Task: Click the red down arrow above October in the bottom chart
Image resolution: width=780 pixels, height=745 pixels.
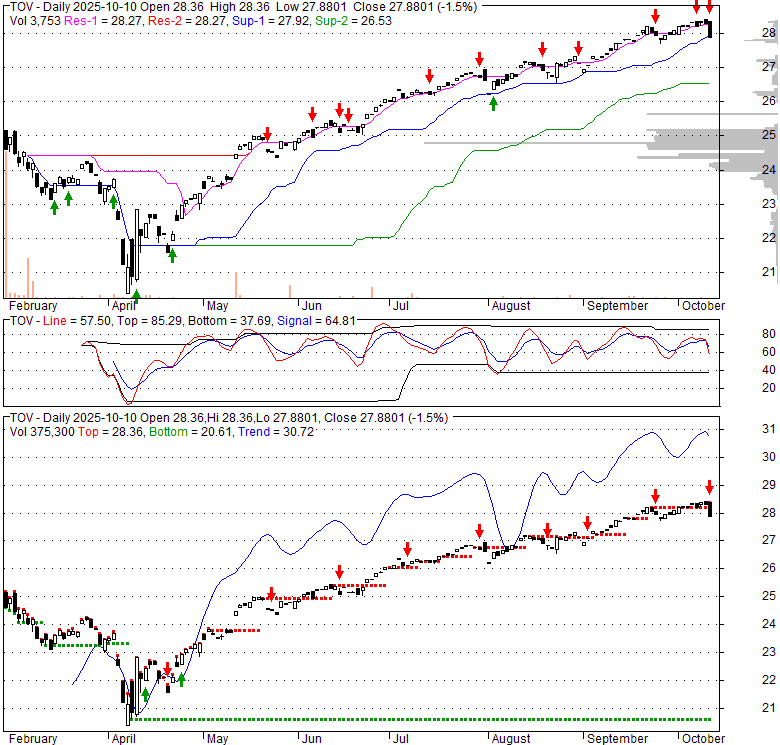Action: 709,486
